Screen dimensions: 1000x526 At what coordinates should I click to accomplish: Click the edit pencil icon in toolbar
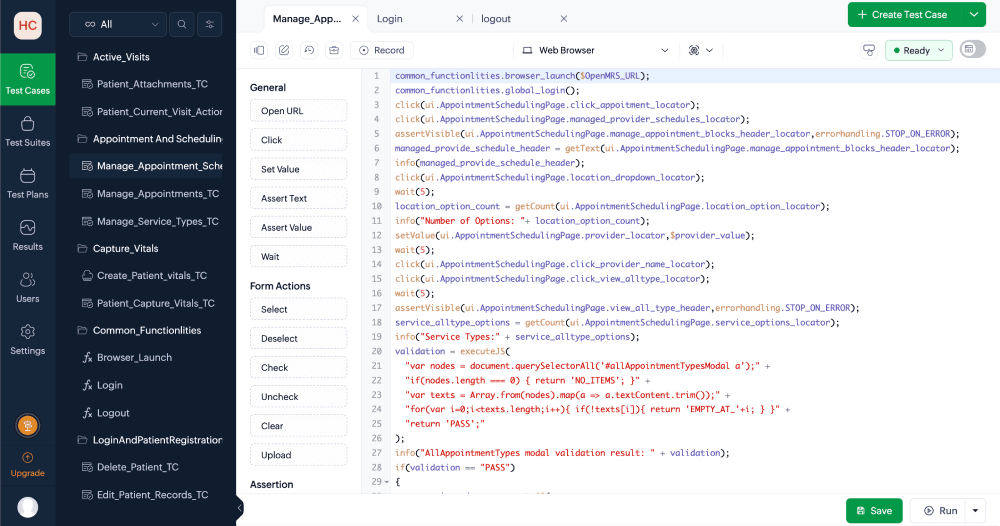click(284, 50)
